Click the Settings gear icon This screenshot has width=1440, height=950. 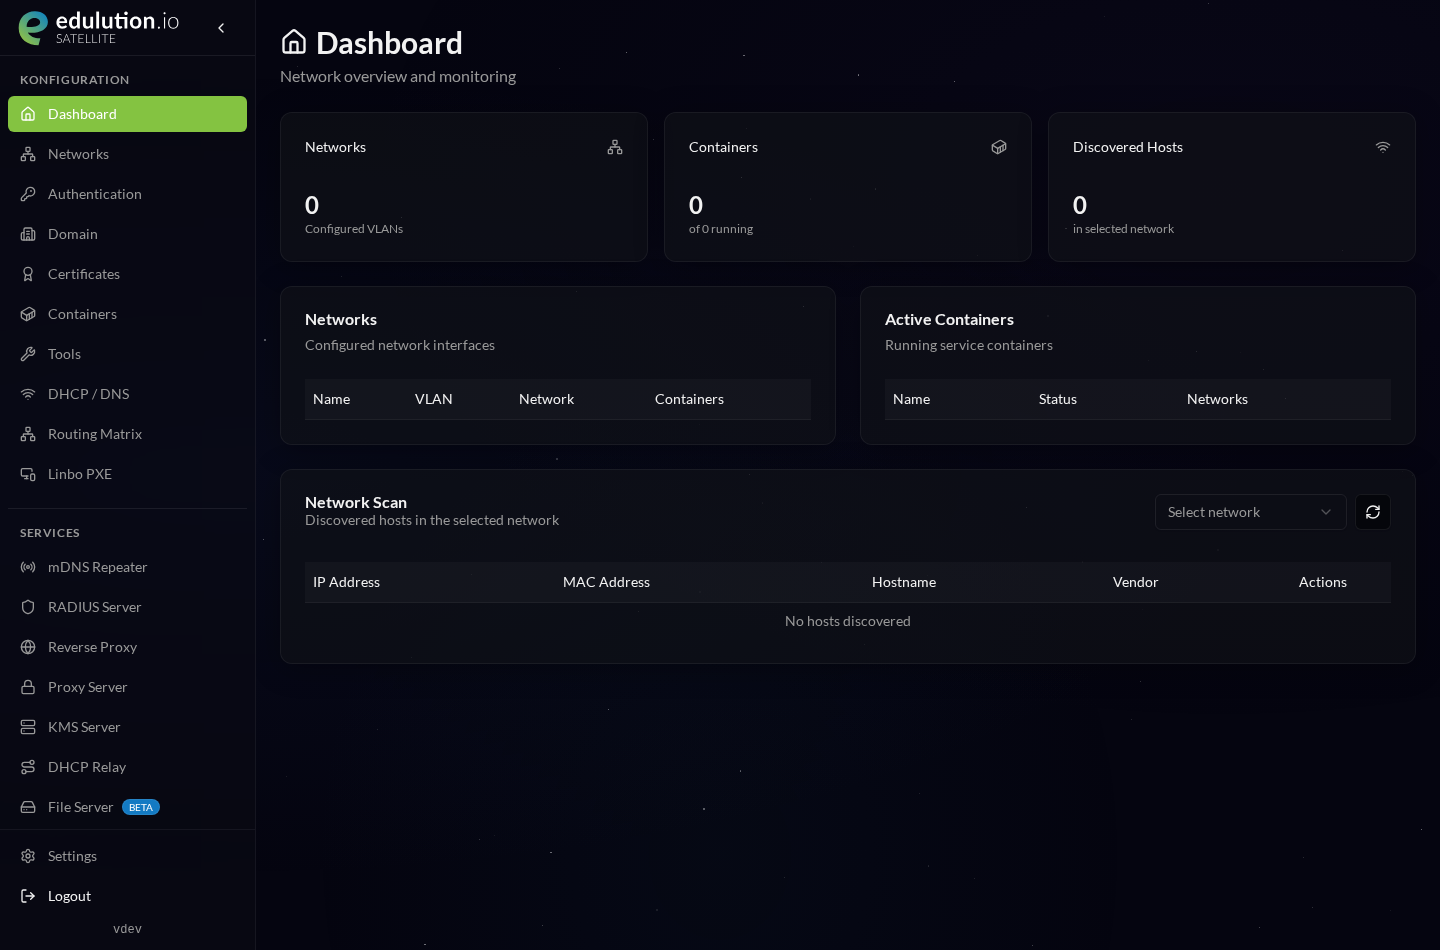click(x=28, y=856)
